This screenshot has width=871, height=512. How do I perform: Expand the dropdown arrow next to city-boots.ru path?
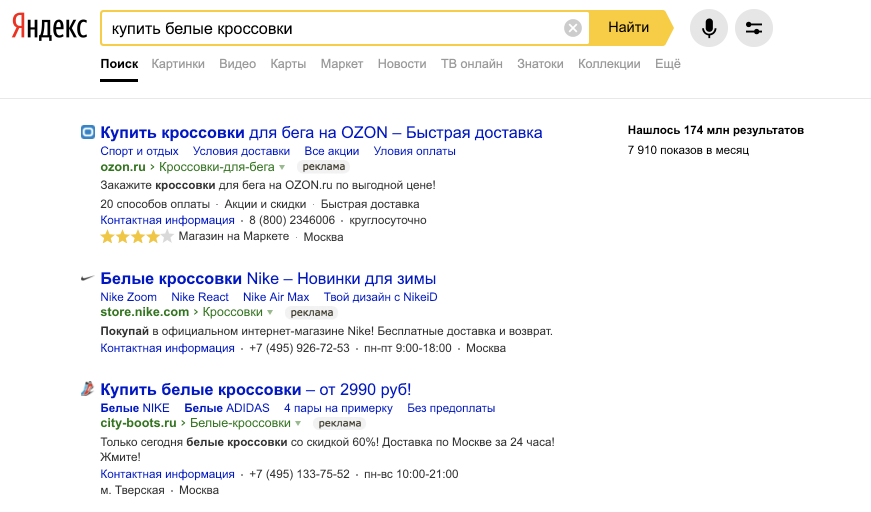pos(298,424)
